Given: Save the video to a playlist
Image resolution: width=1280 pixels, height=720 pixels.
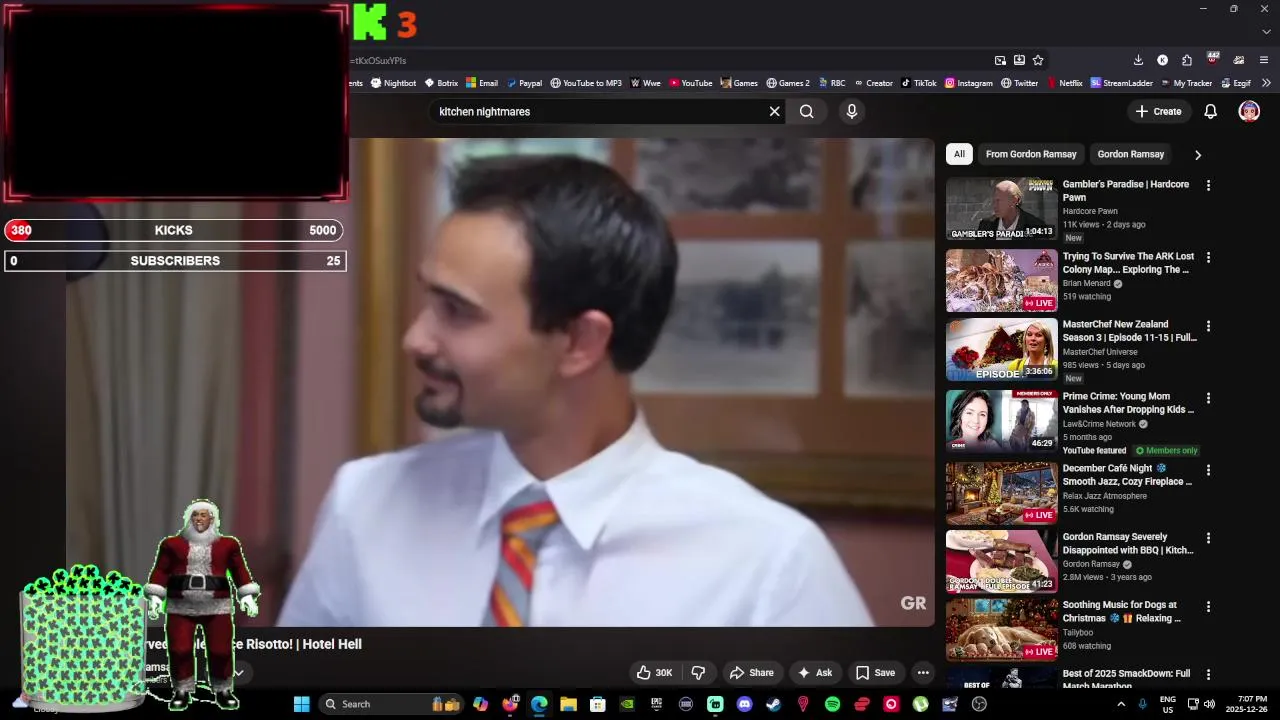Looking at the screenshot, I should click(x=875, y=673).
